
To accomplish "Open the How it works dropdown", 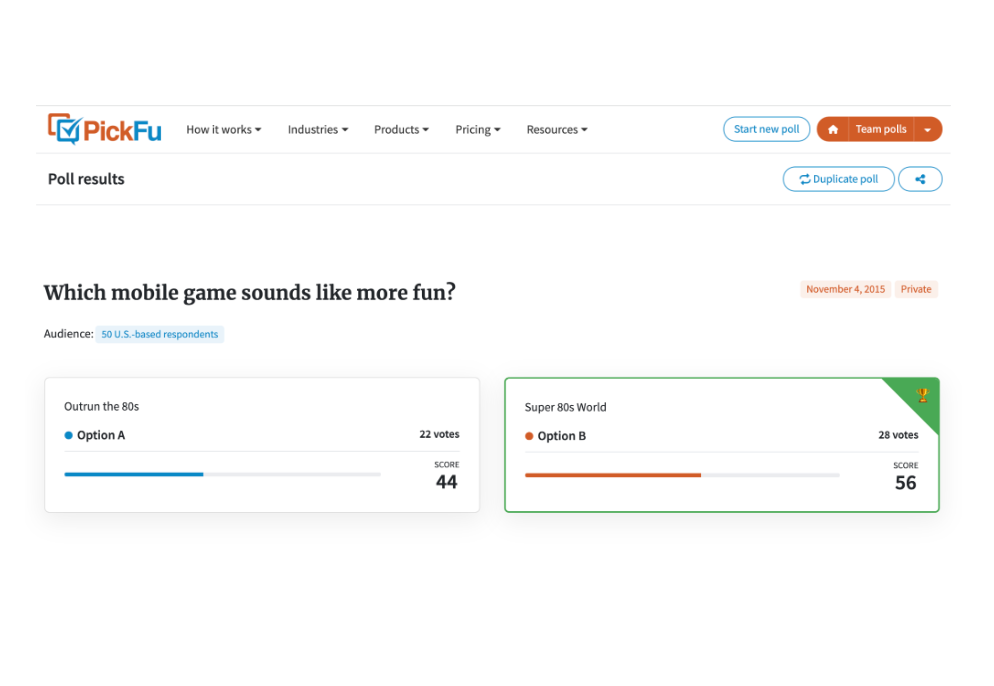I will click(x=223, y=130).
